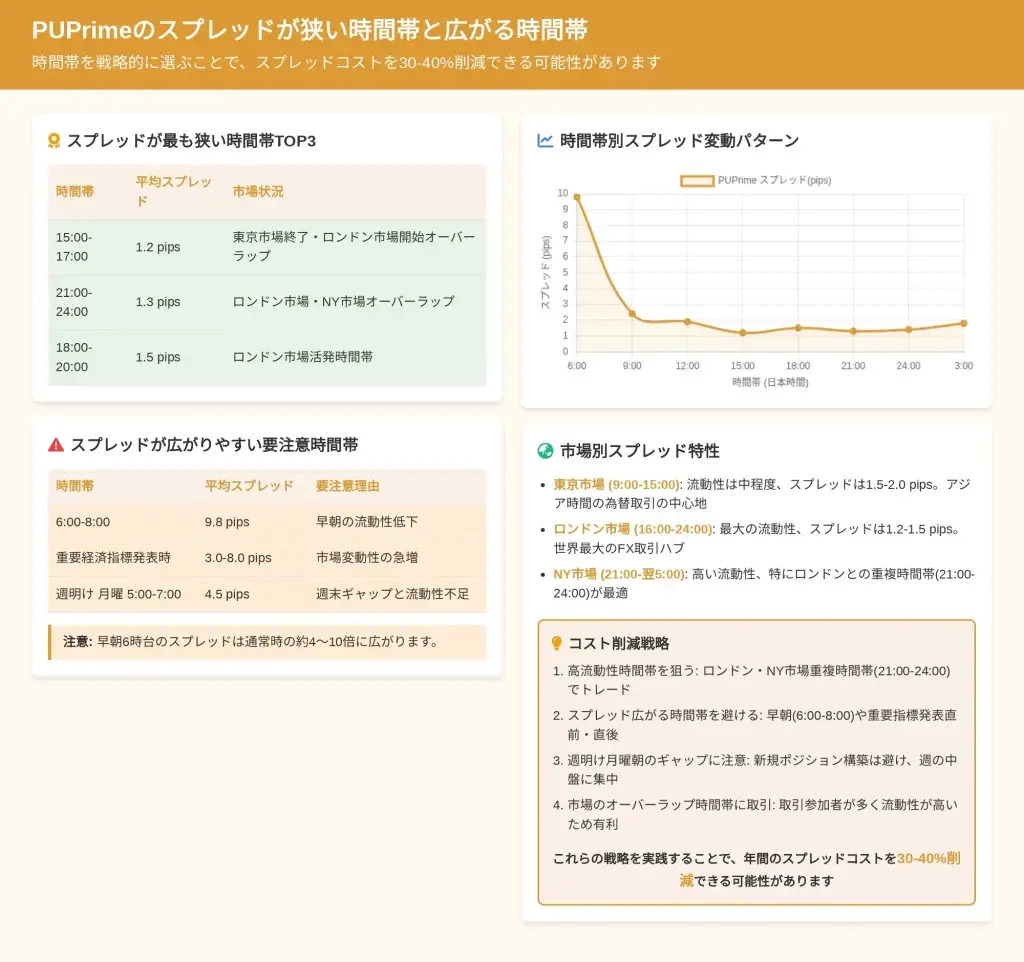Select the 重要経済指標発表時 table row
The width and height of the screenshot is (1024, 962).
tap(267, 558)
